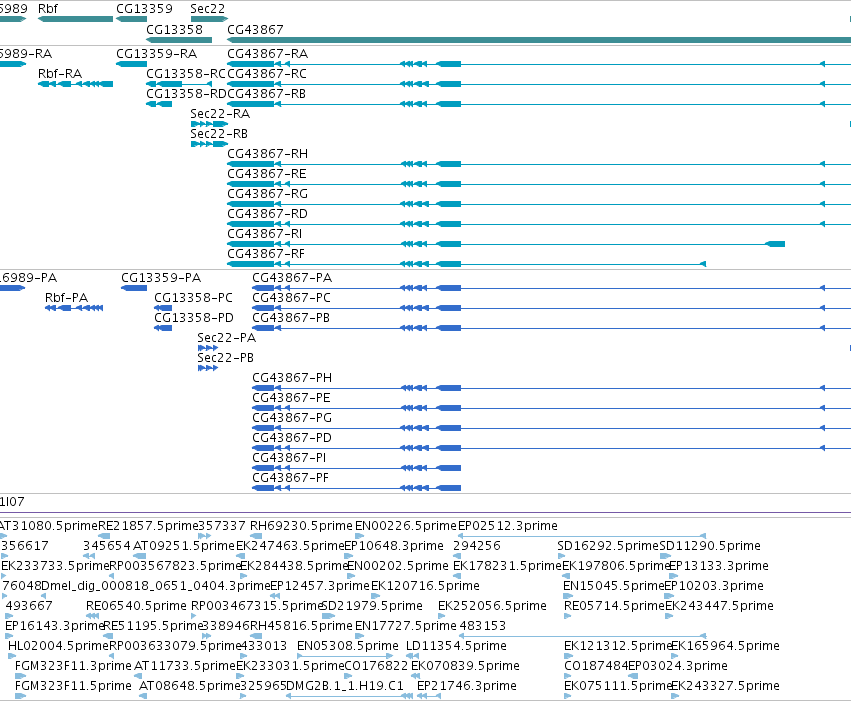The image size is (851, 701).
Task: Select EST EK243327.5prime label
Action: pyautogui.click(x=726, y=686)
